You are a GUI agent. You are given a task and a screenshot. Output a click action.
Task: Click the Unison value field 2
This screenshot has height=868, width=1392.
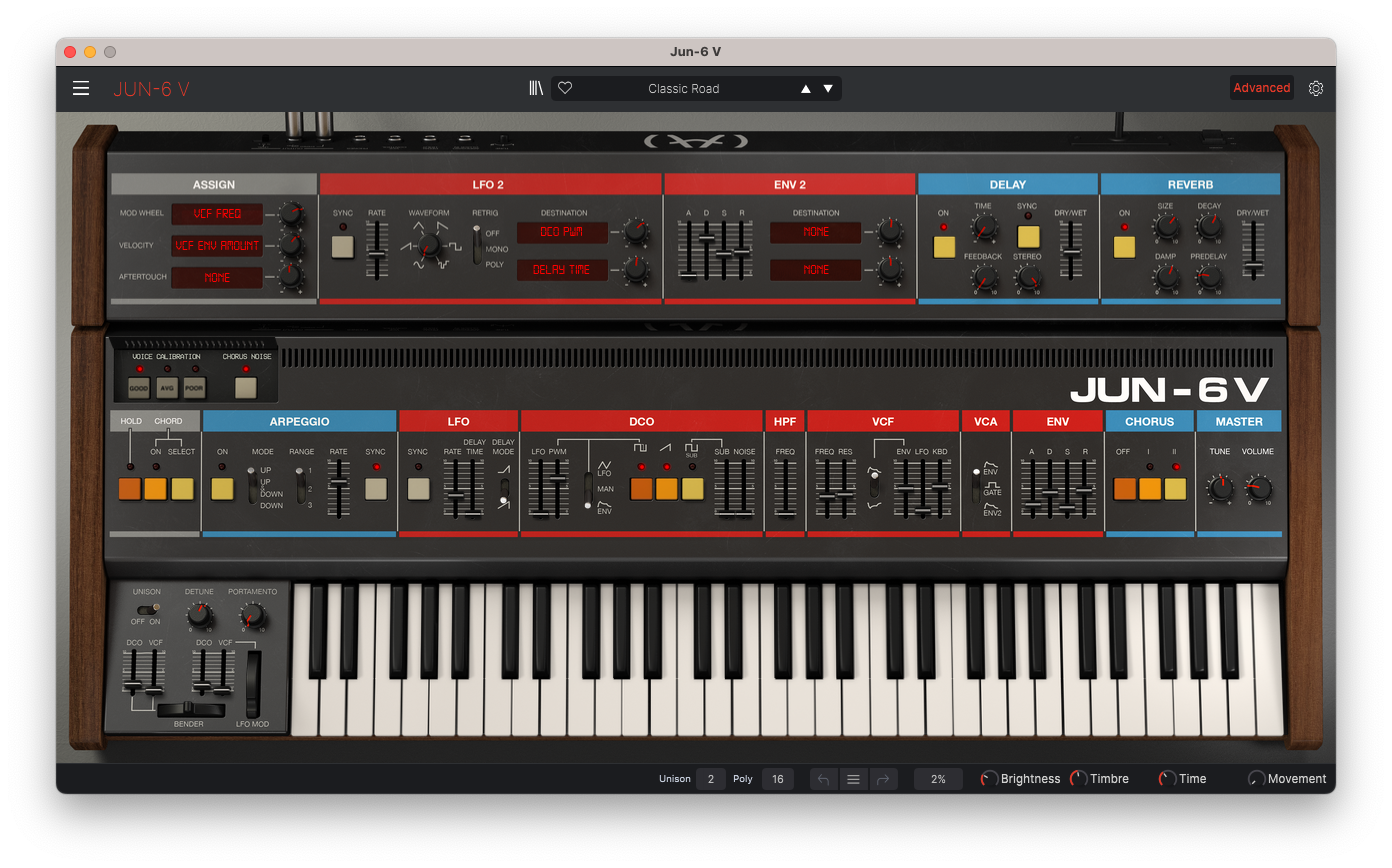coord(711,779)
